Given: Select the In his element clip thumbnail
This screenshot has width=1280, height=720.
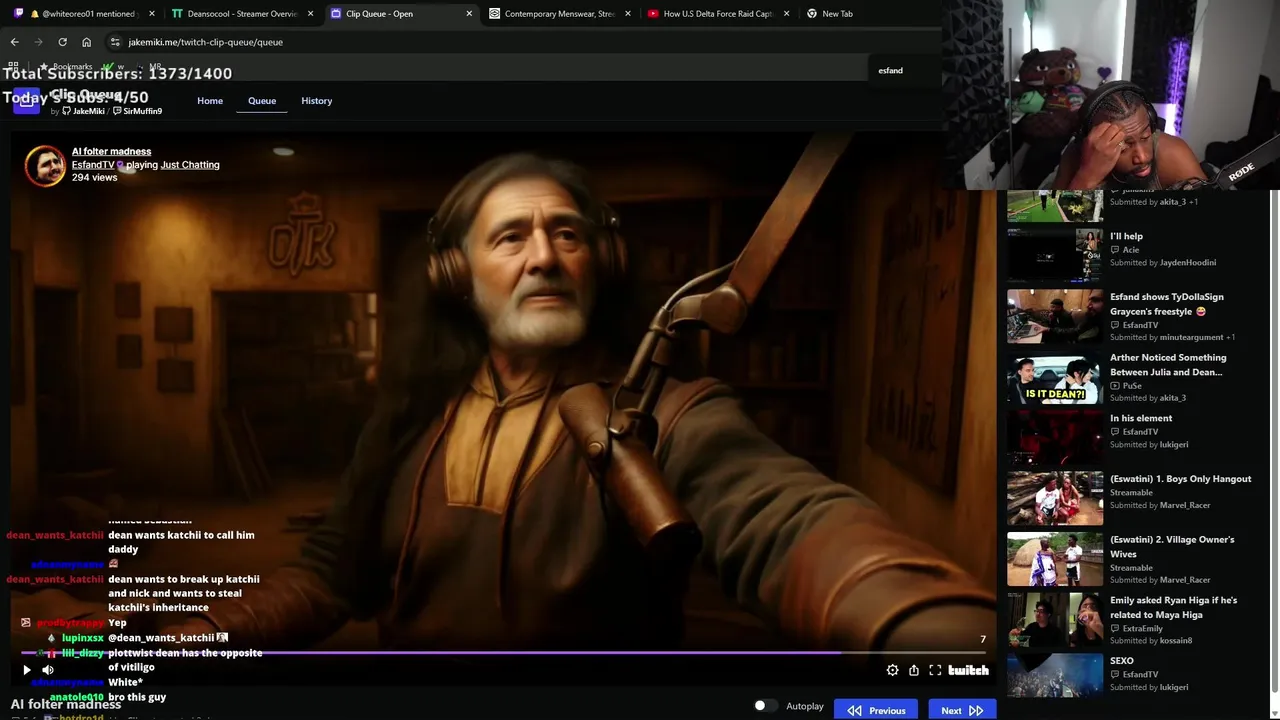Looking at the screenshot, I should point(1055,437).
